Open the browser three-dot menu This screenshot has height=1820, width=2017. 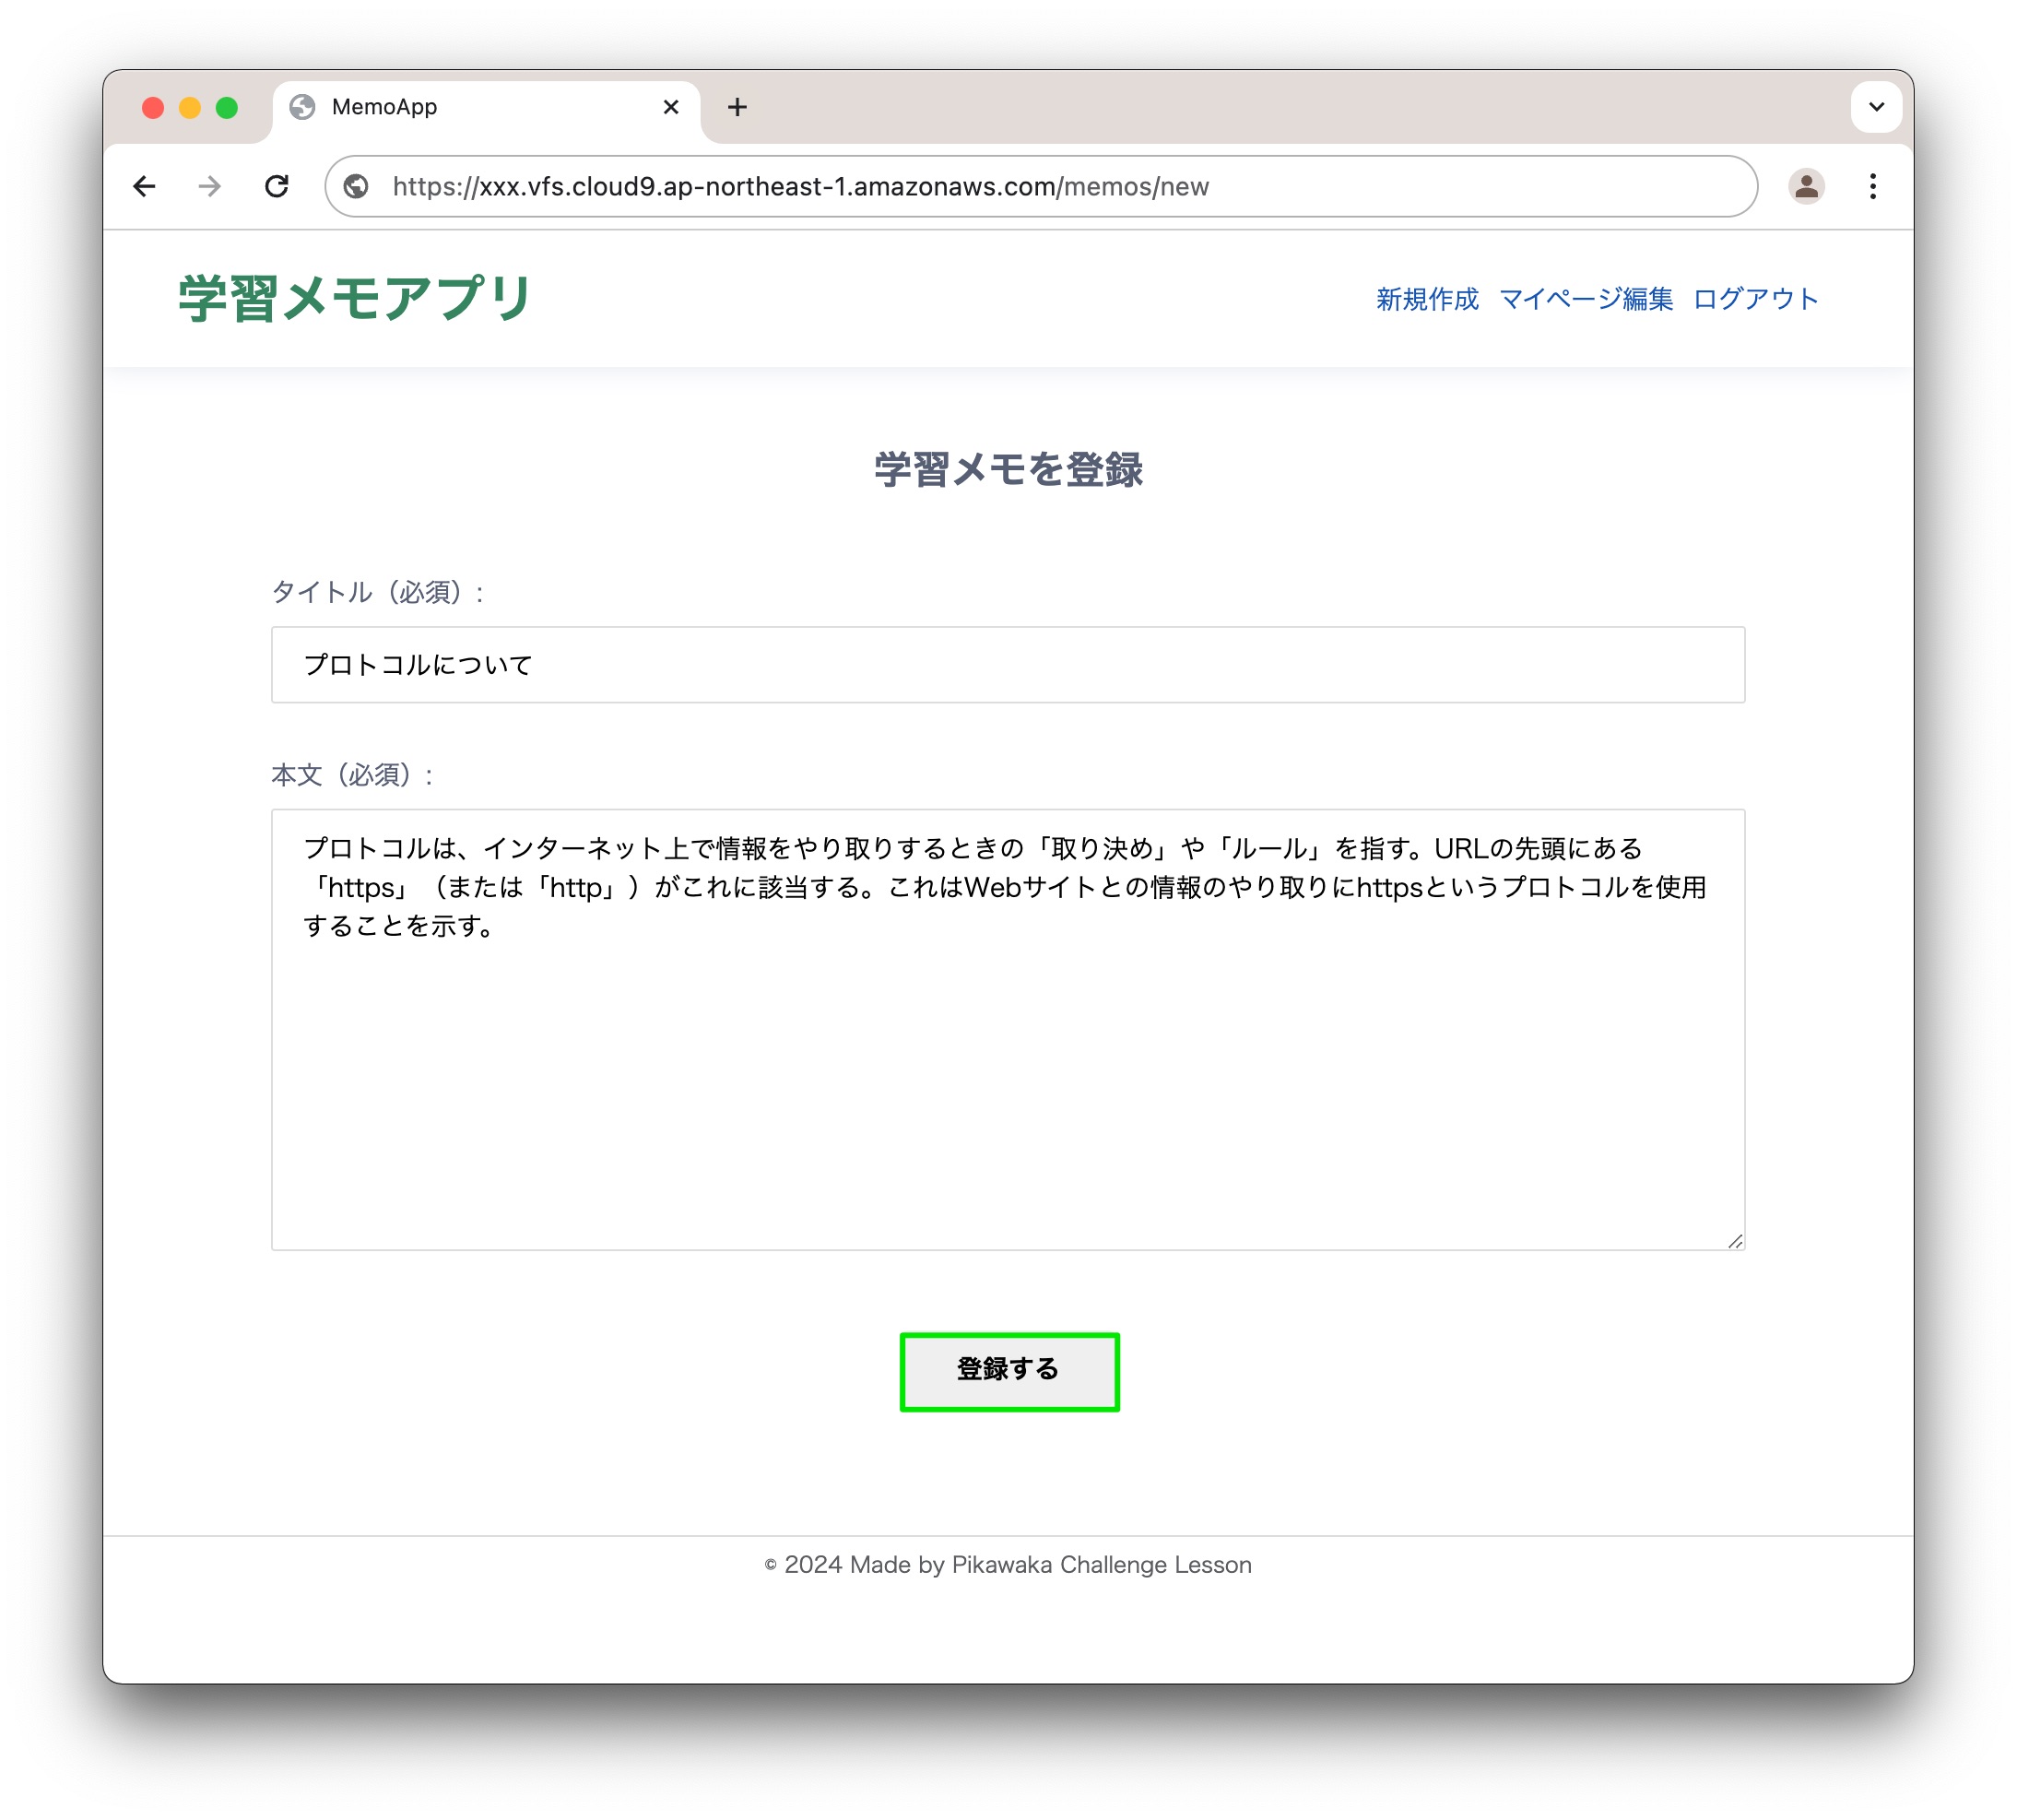[x=1872, y=186]
